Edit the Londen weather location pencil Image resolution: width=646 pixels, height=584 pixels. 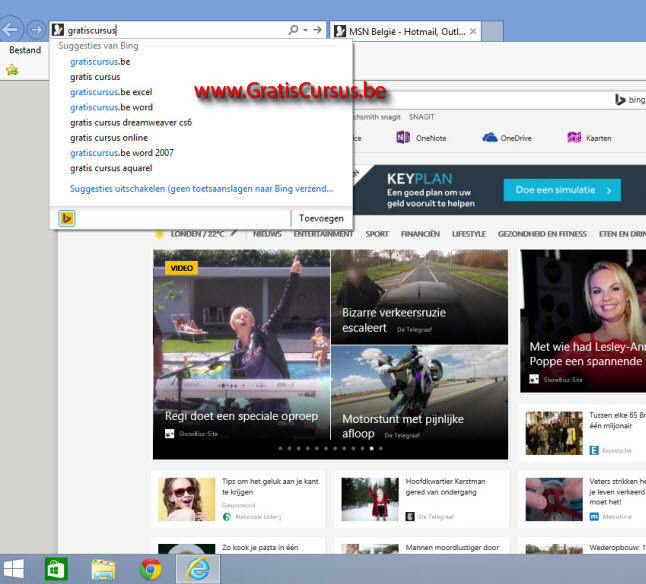click(x=234, y=234)
